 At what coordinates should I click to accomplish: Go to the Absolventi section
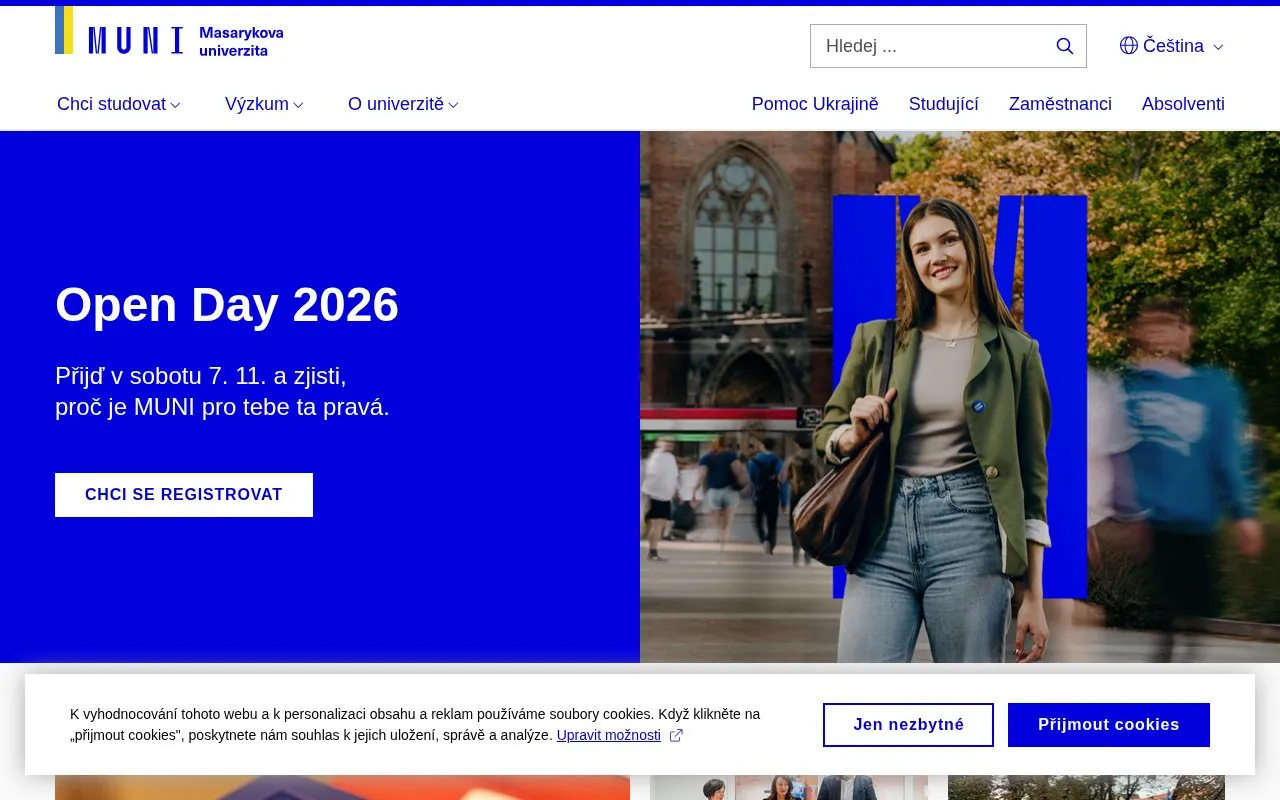pyautogui.click(x=1183, y=104)
